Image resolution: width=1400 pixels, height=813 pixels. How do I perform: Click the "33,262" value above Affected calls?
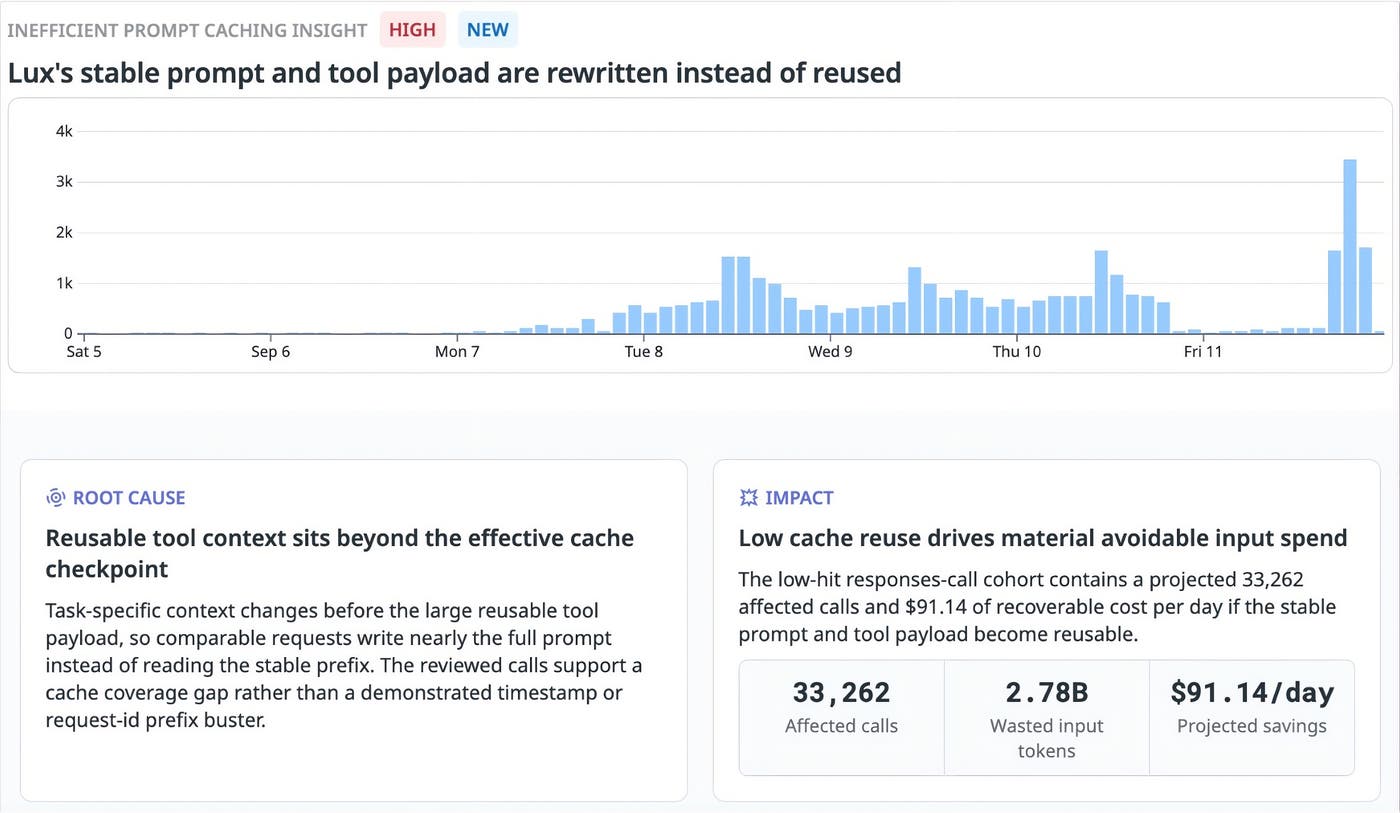[841, 692]
